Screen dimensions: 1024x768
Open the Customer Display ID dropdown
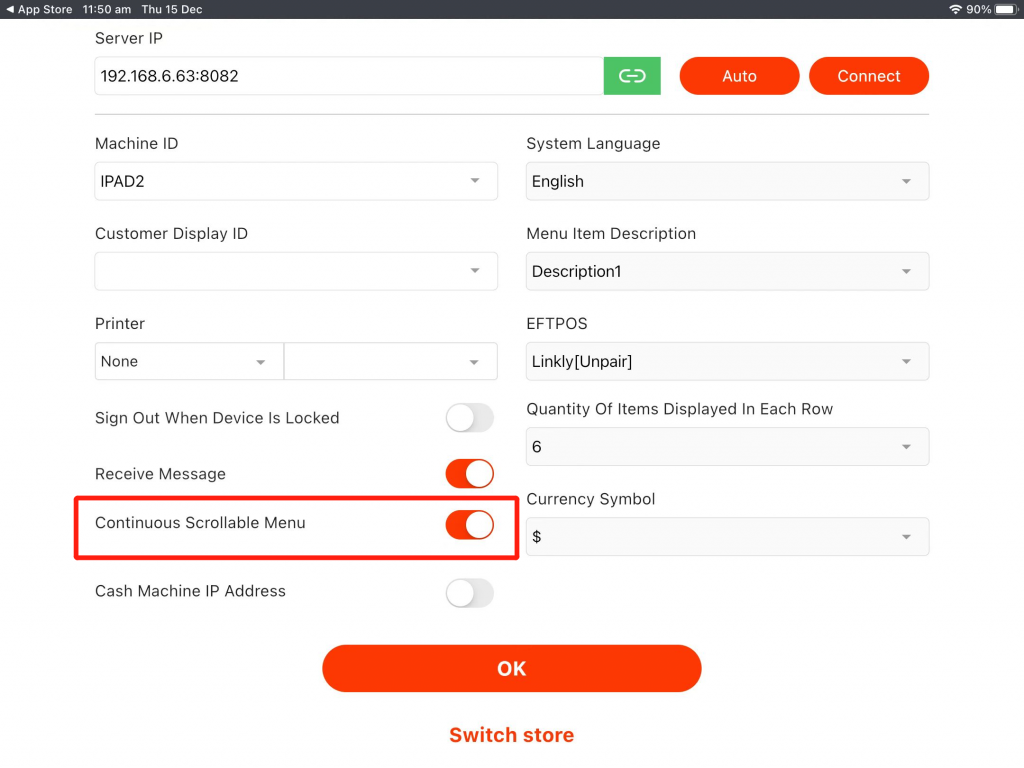tap(296, 271)
